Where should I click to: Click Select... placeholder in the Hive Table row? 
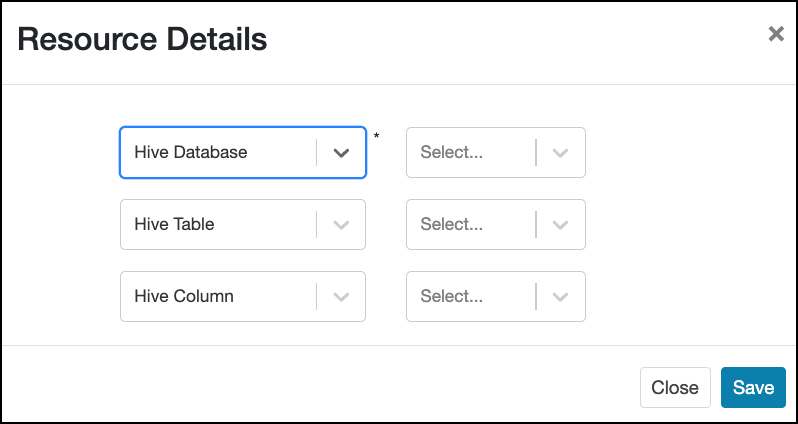pyautogui.click(x=452, y=225)
